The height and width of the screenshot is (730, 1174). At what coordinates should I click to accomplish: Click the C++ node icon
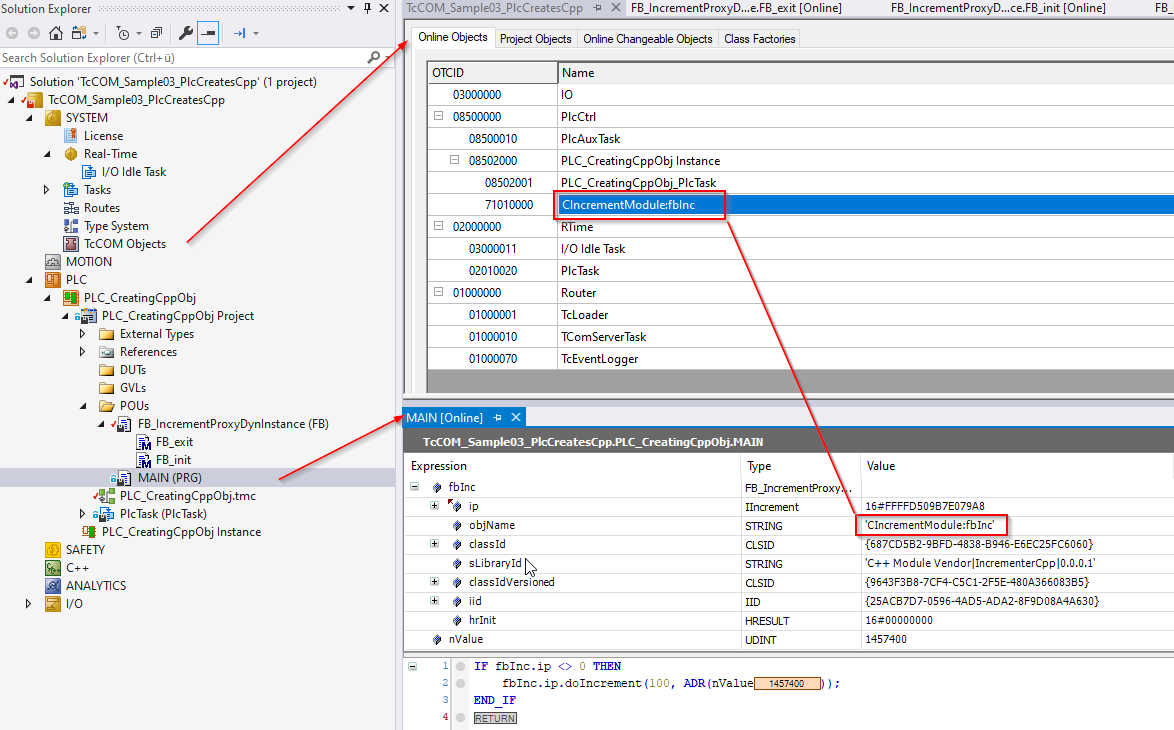52,567
